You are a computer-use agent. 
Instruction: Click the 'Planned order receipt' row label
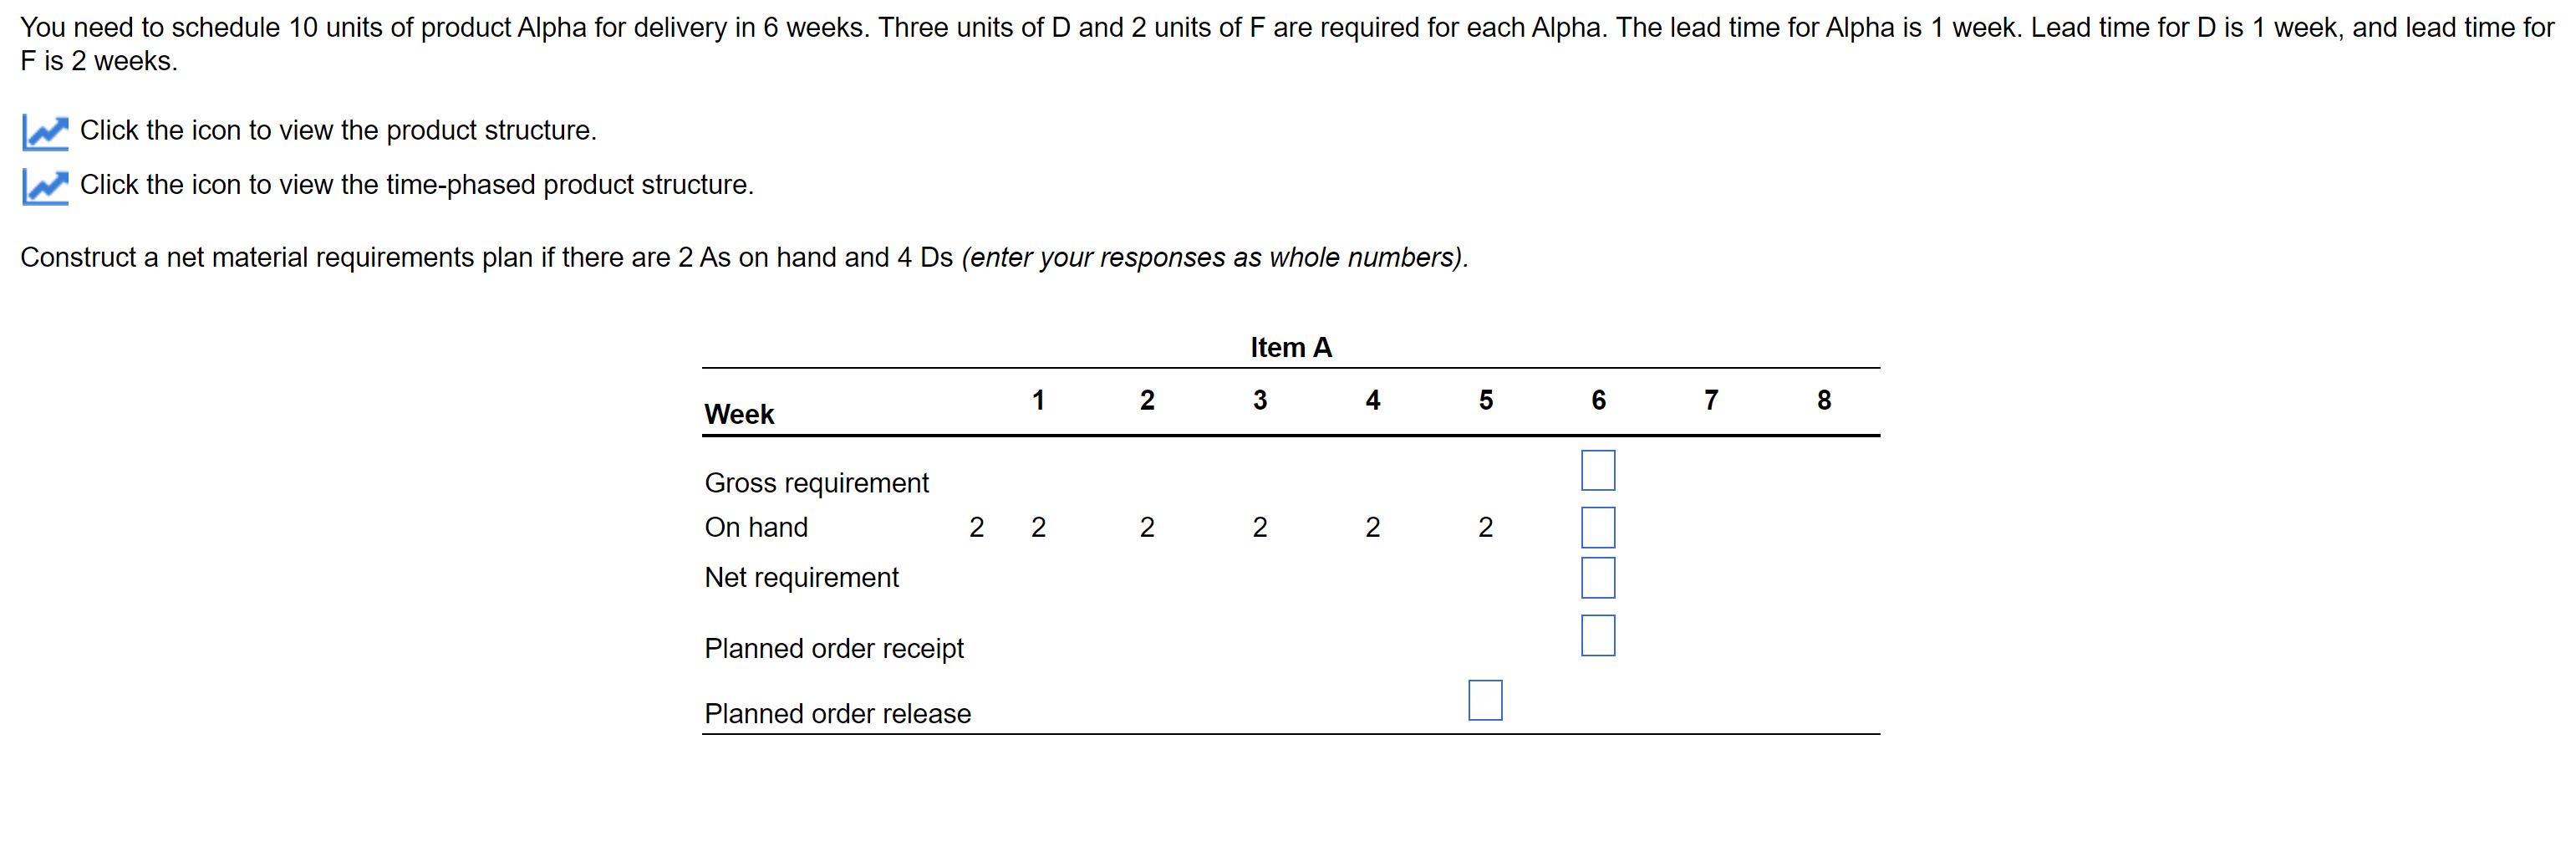pos(834,648)
